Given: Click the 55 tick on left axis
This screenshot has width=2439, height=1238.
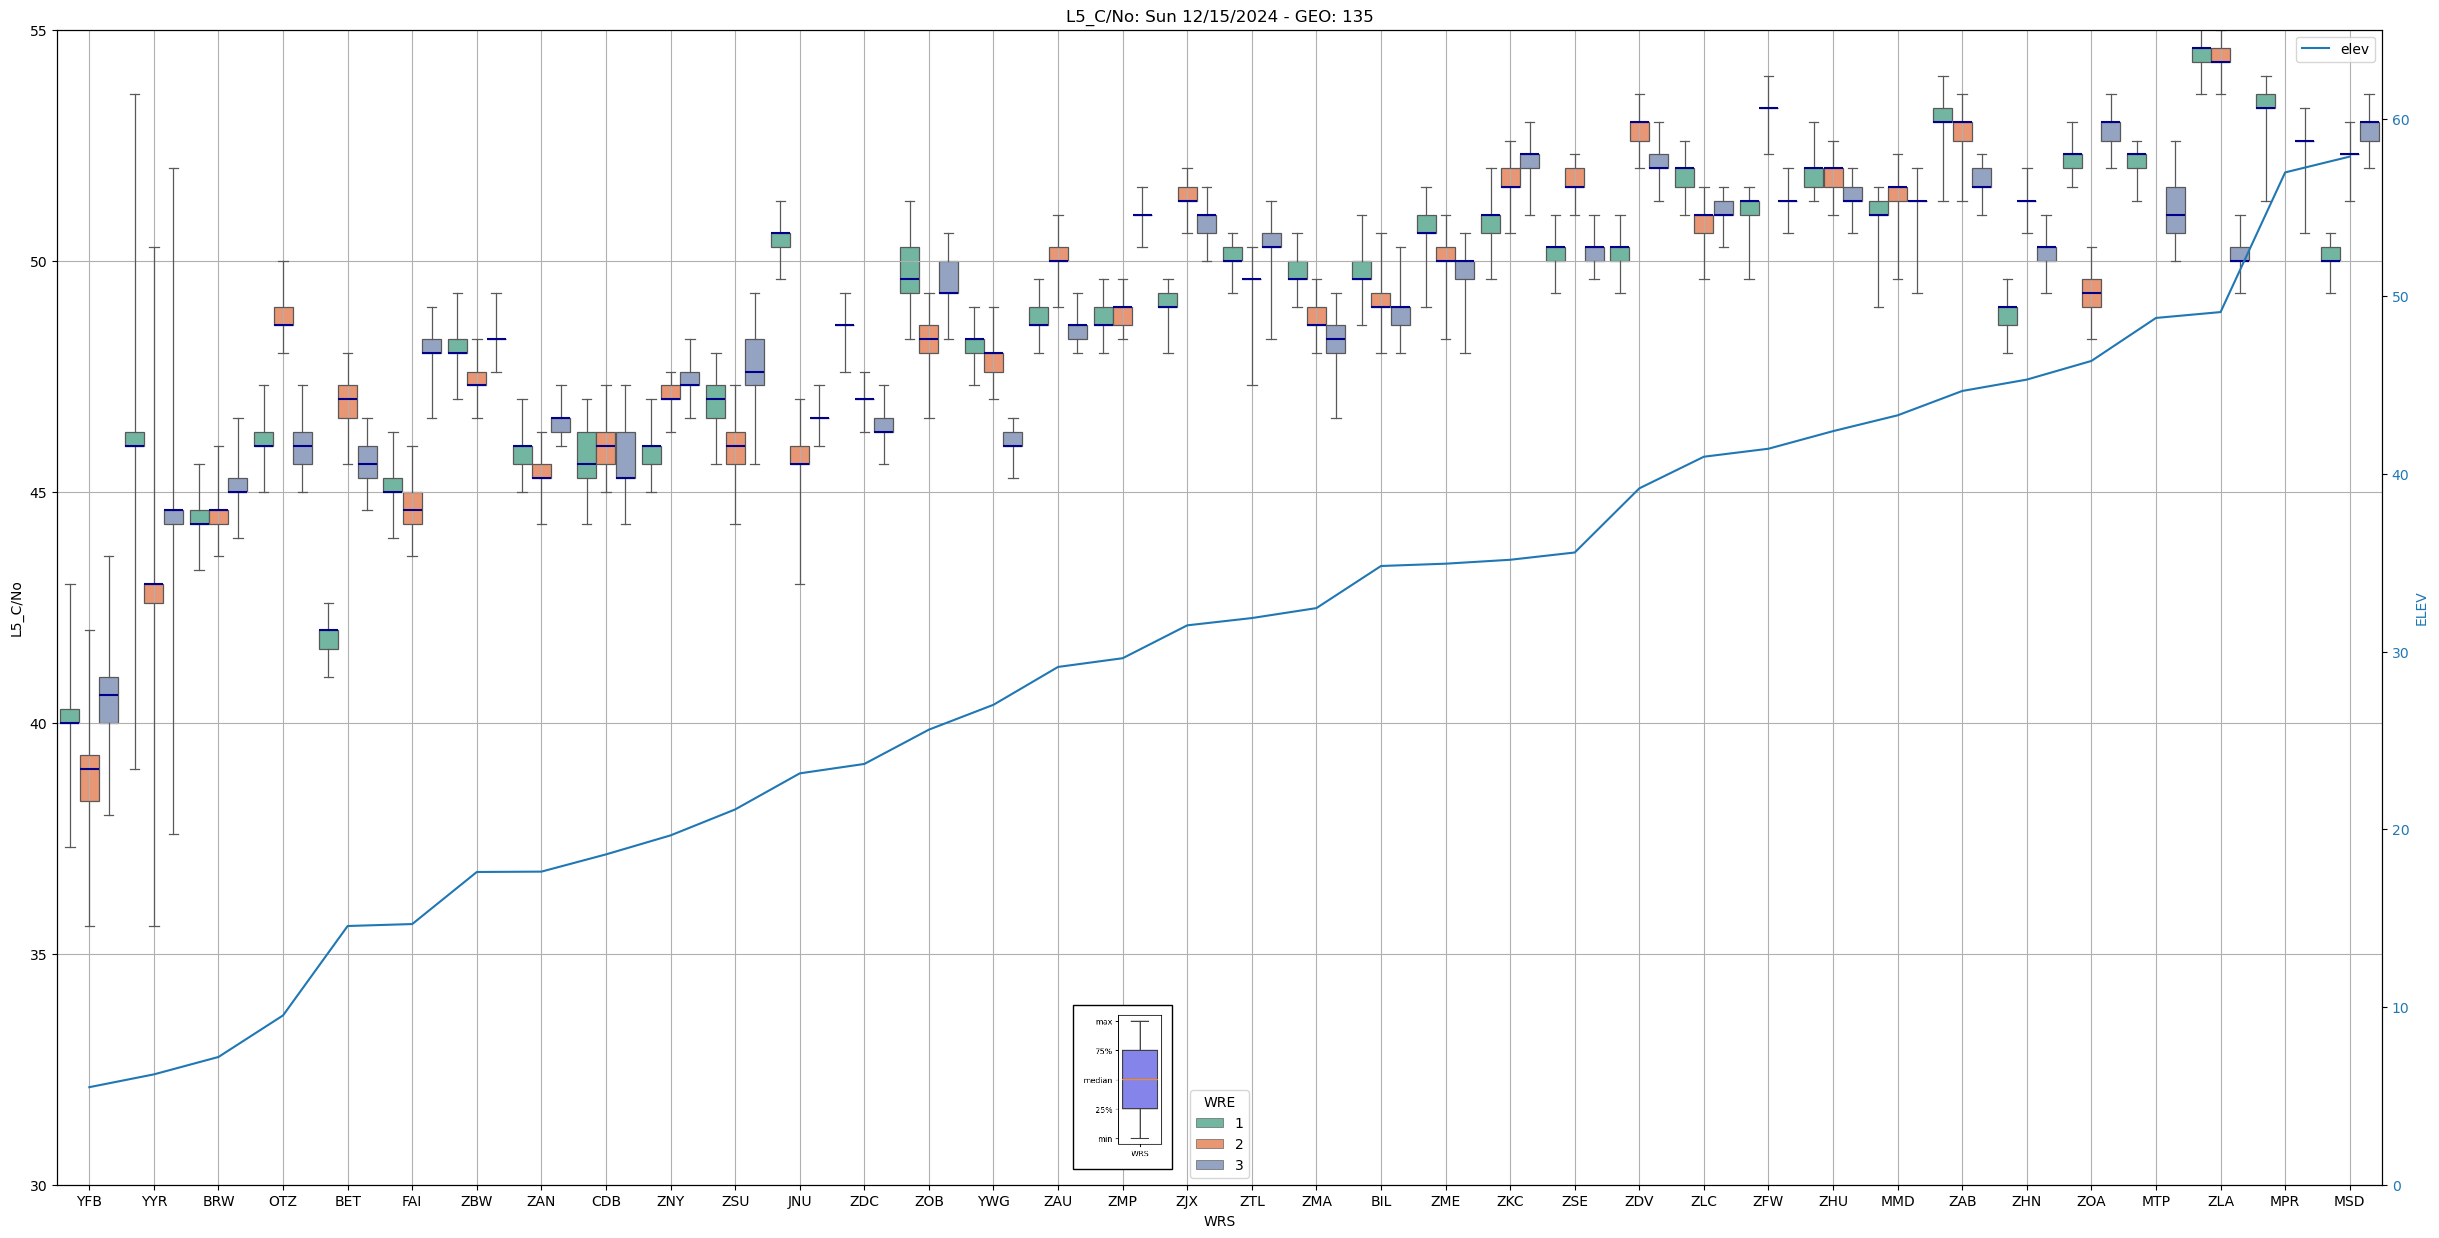Looking at the screenshot, I should 38,31.
